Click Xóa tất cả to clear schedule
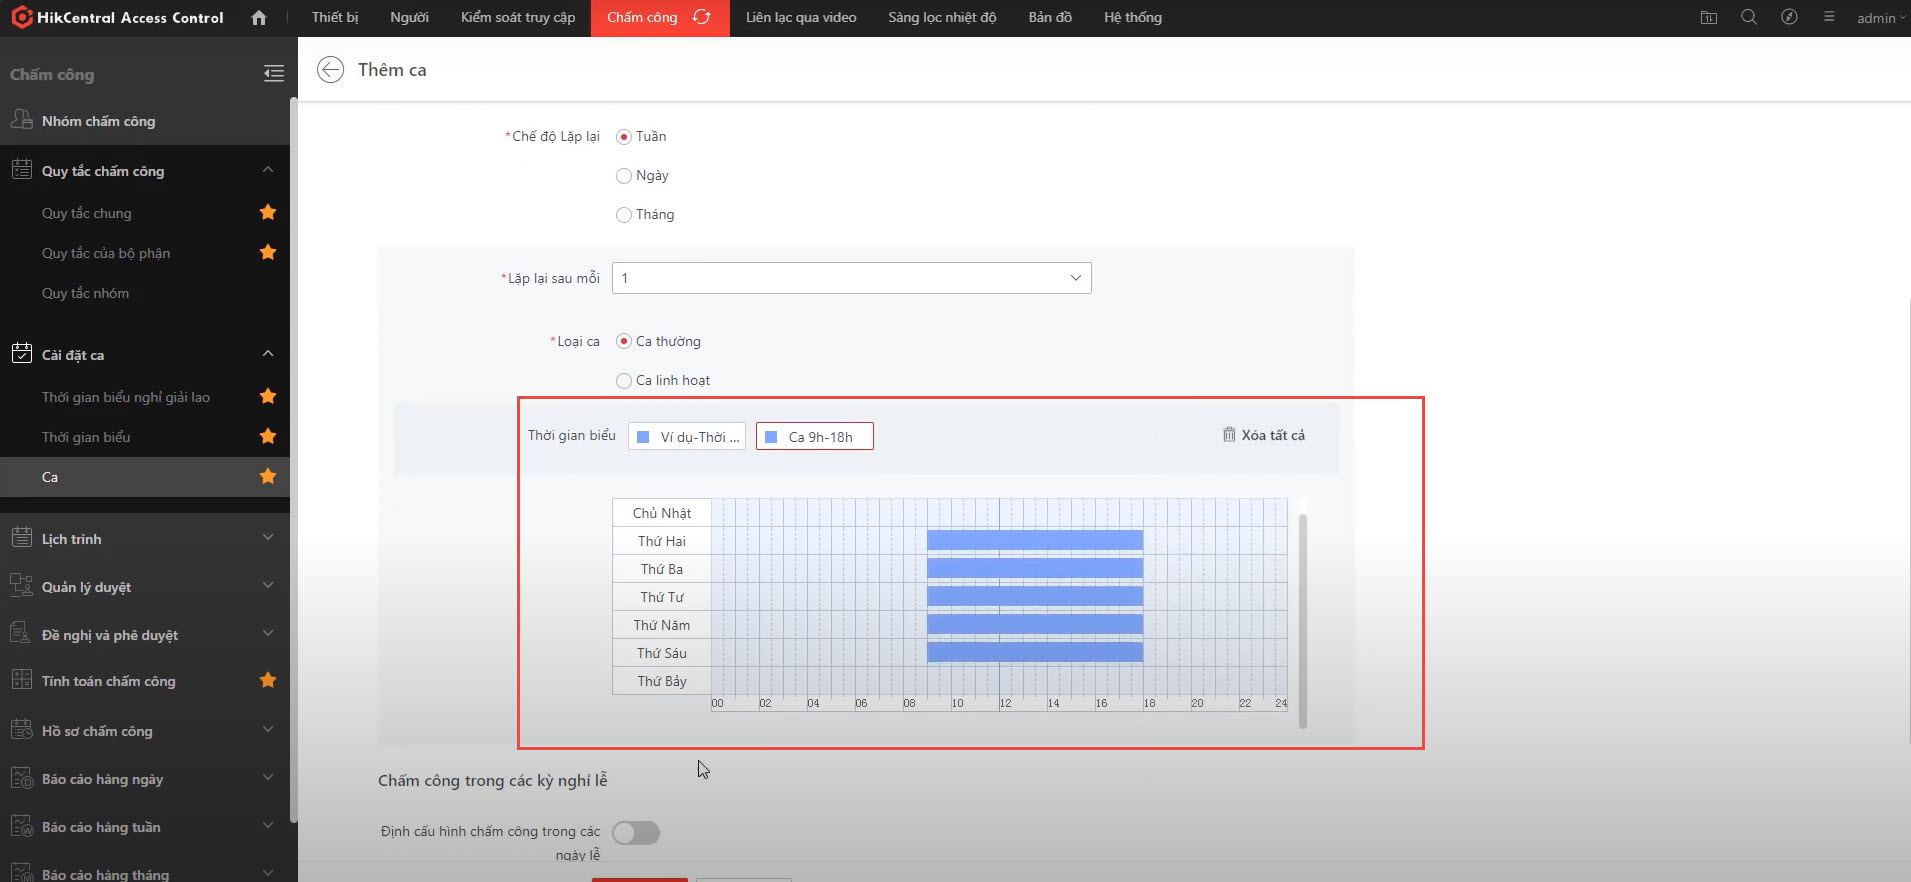Image resolution: width=1911 pixels, height=882 pixels. click(x=1264, y=435)
